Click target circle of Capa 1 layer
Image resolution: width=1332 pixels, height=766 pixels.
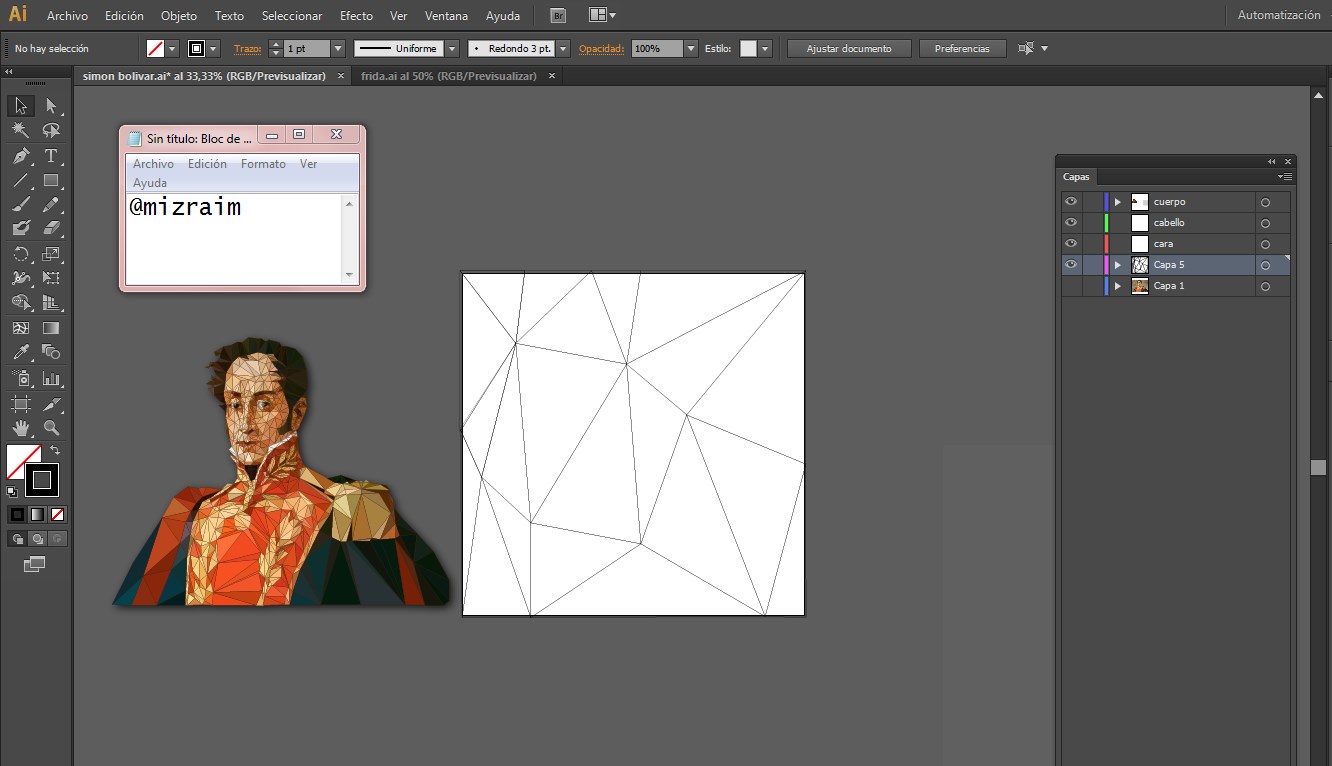pos(1265,287)
